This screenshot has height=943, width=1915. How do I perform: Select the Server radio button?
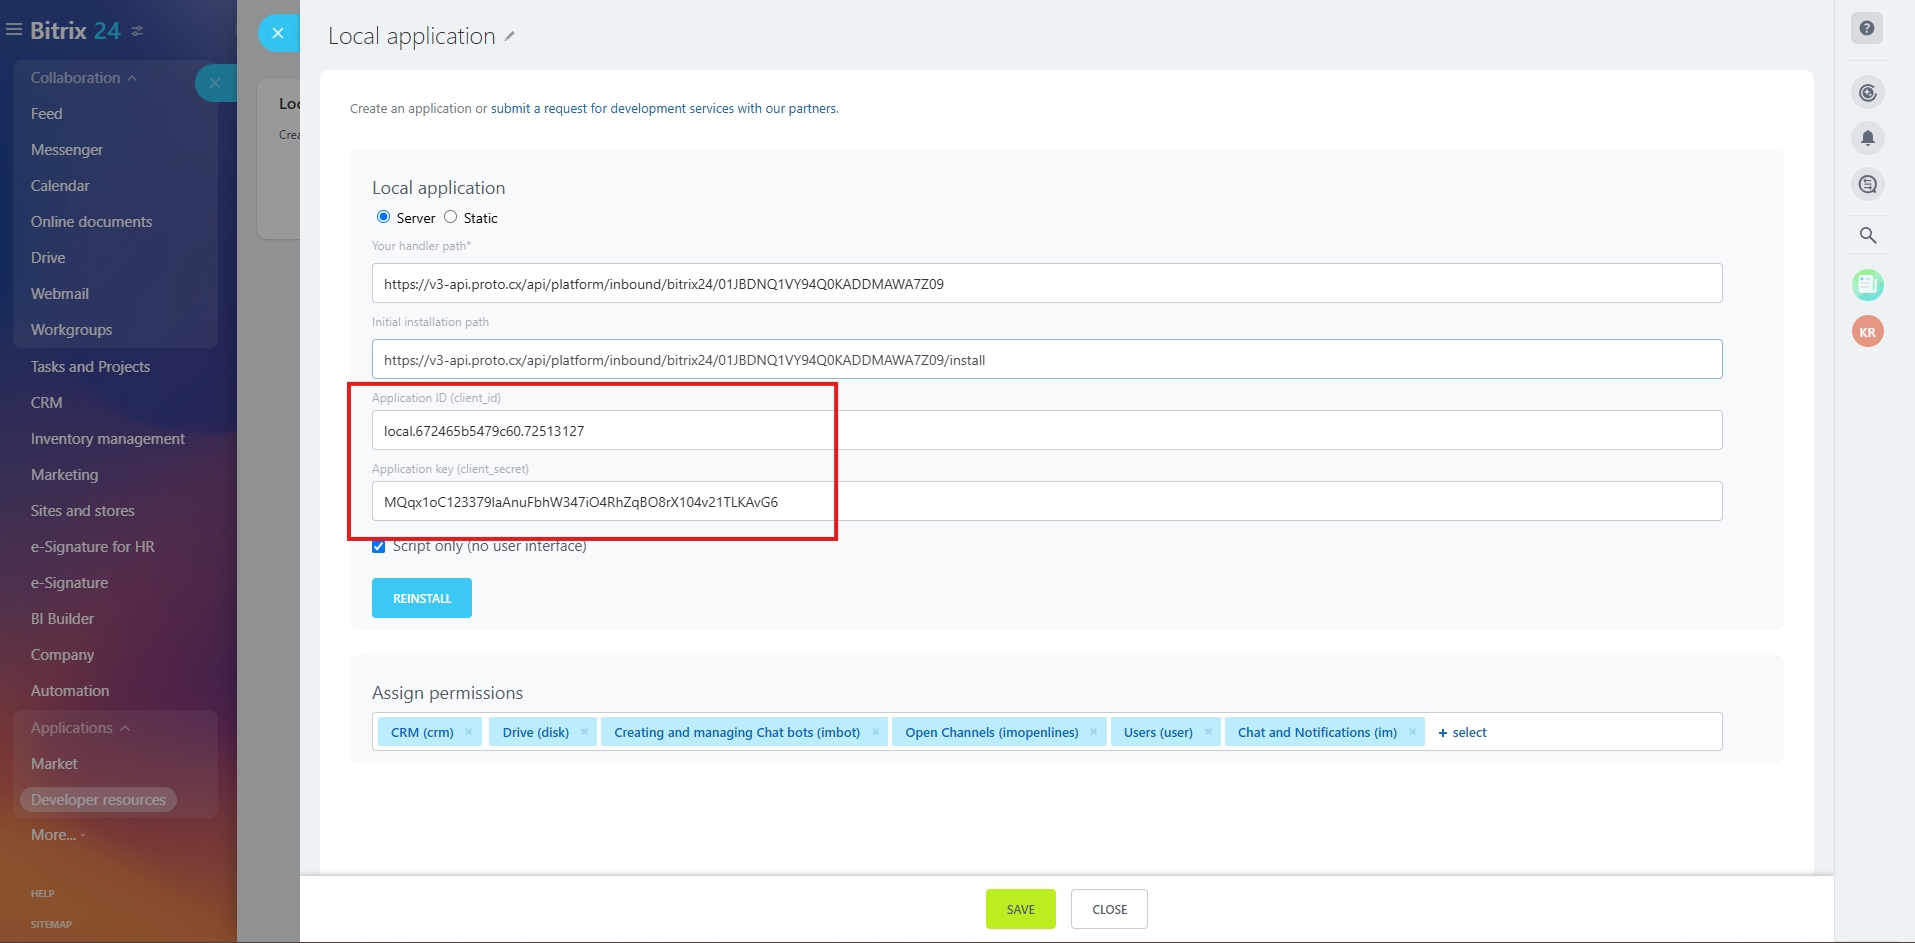(383, 217)
